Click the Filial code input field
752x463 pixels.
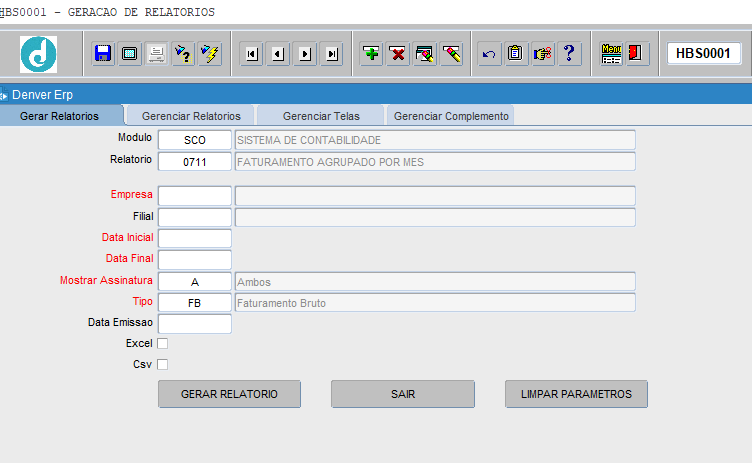click(195, 217)
